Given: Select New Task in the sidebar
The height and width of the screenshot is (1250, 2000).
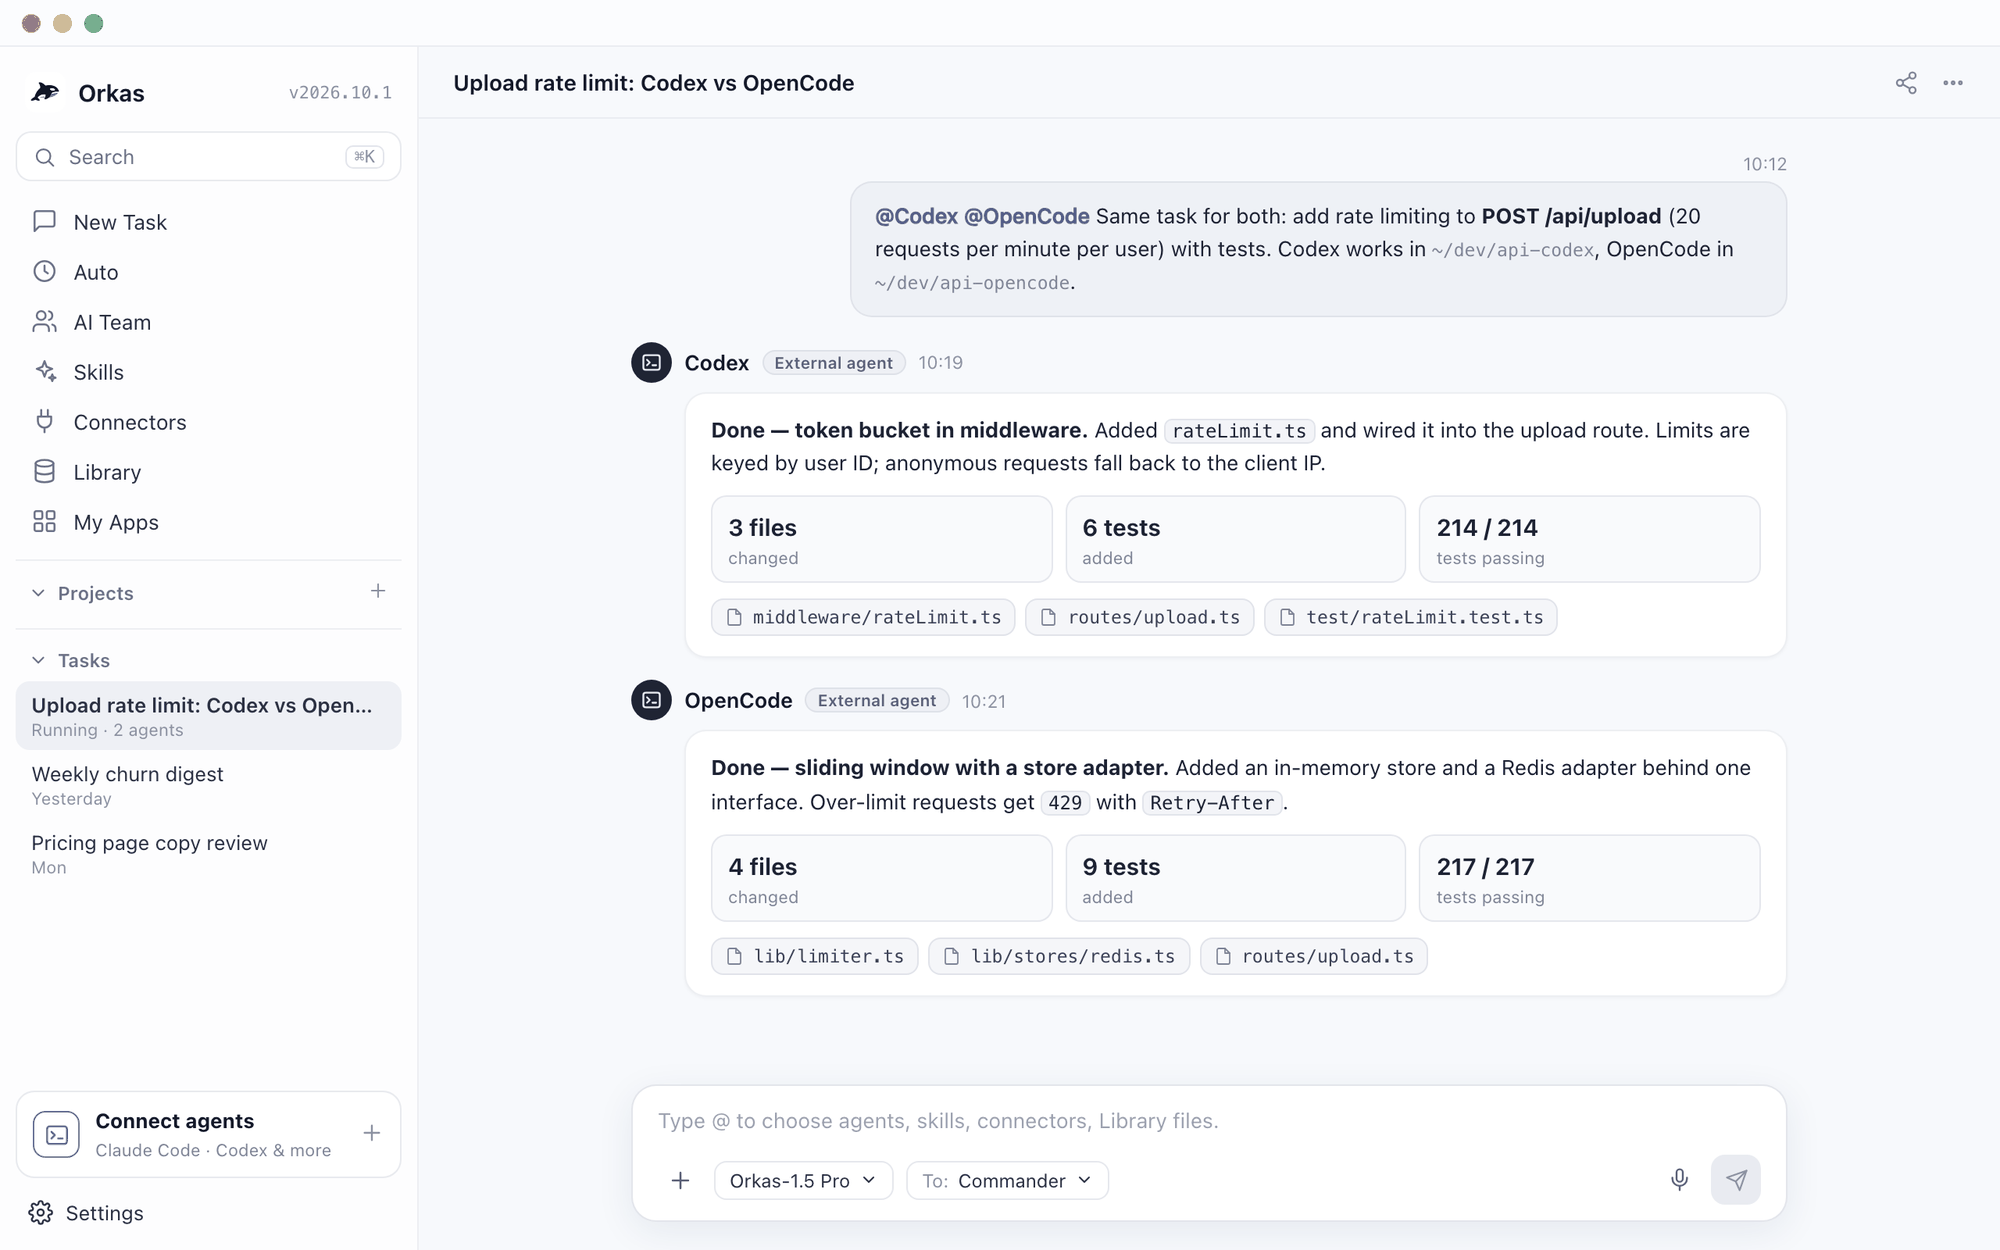Looking at the screenshot, I should 208,222.
